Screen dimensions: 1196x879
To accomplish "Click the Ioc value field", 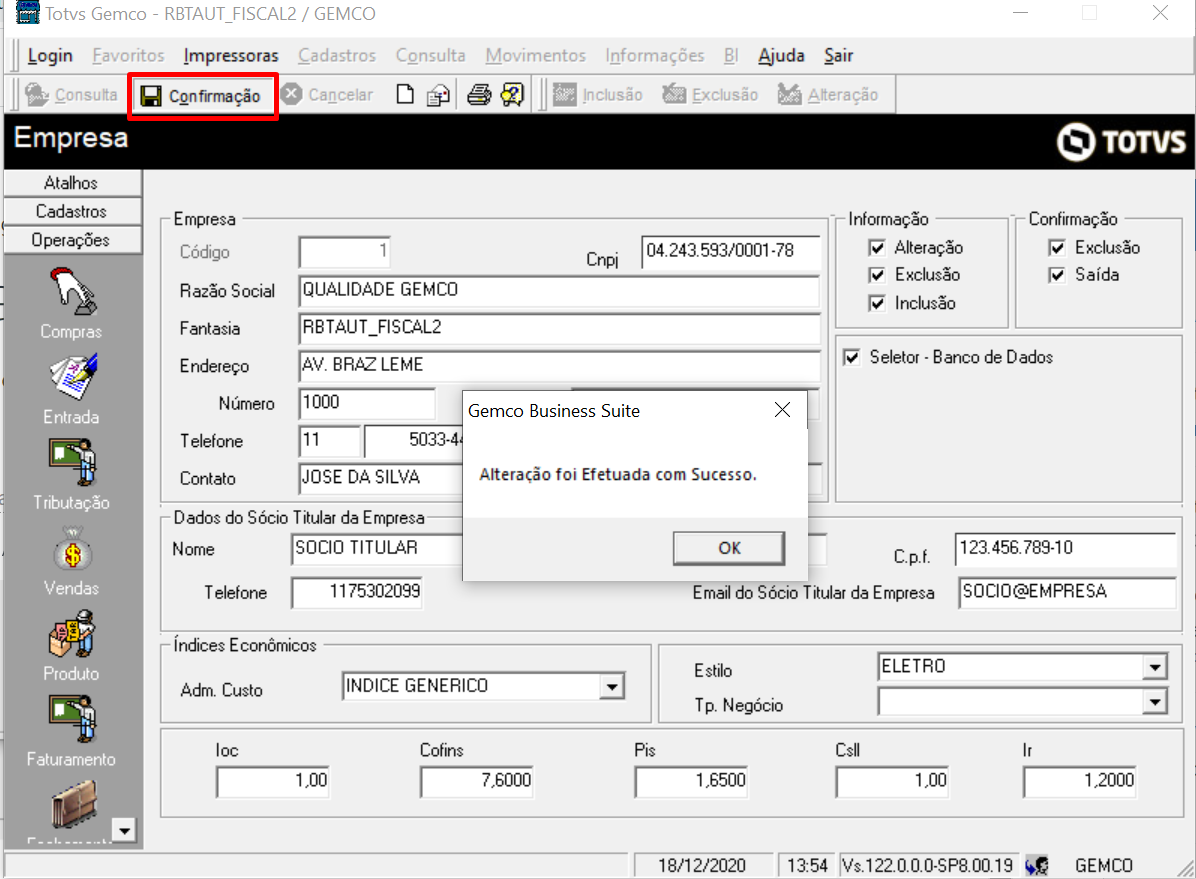I will 273,782.
